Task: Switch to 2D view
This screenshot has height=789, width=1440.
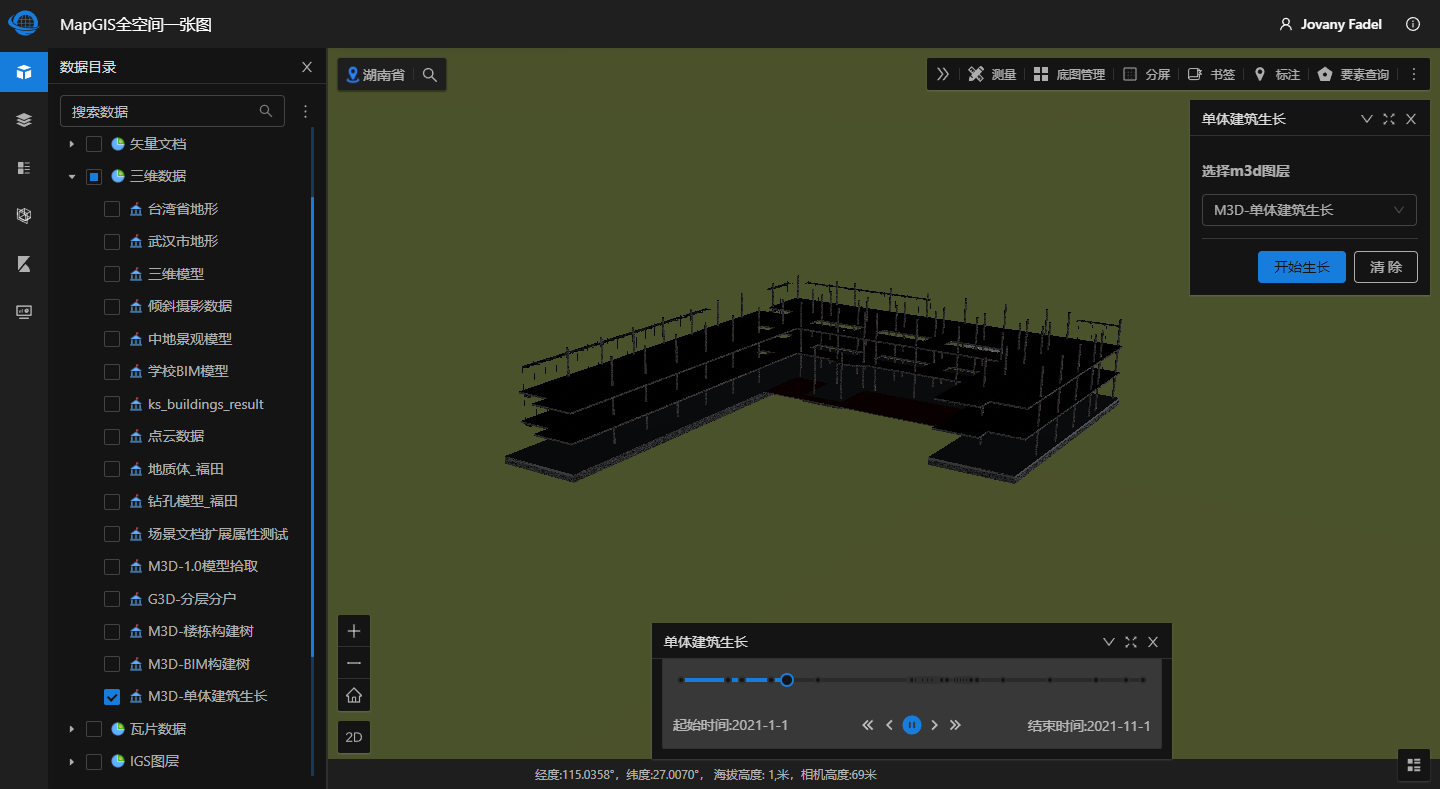Action: point(354,737)
